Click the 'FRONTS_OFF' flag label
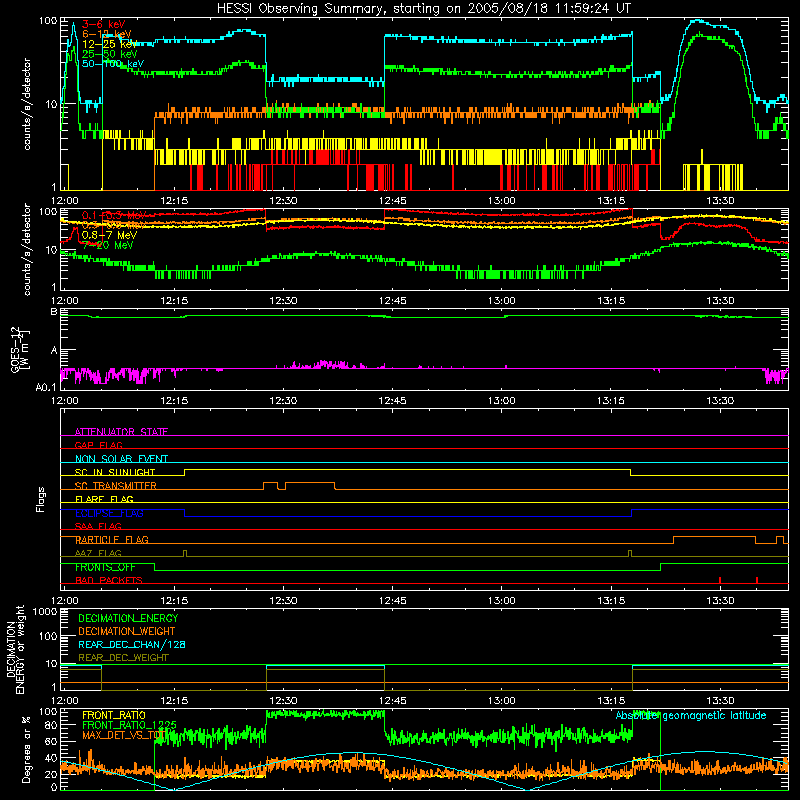The width and height of the screenshot is (800, 800). [106, 567]
